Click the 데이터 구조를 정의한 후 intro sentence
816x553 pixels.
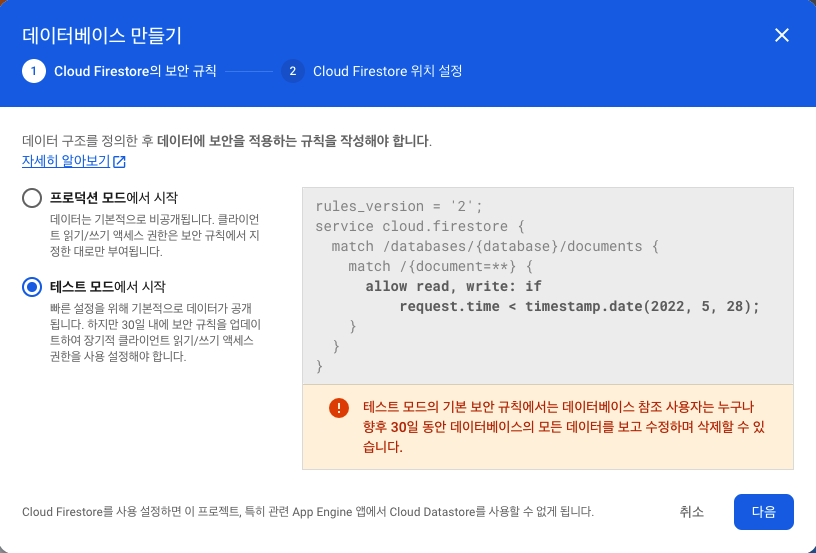(x=227, y=141)
